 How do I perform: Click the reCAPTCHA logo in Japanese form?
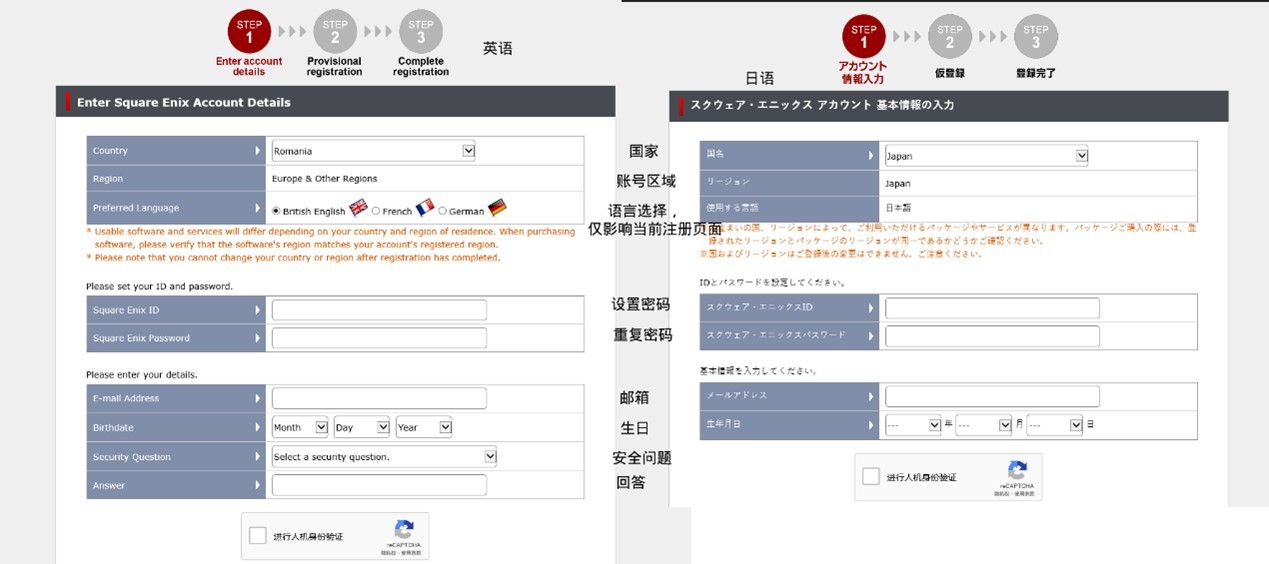(x=1017, y=471)
